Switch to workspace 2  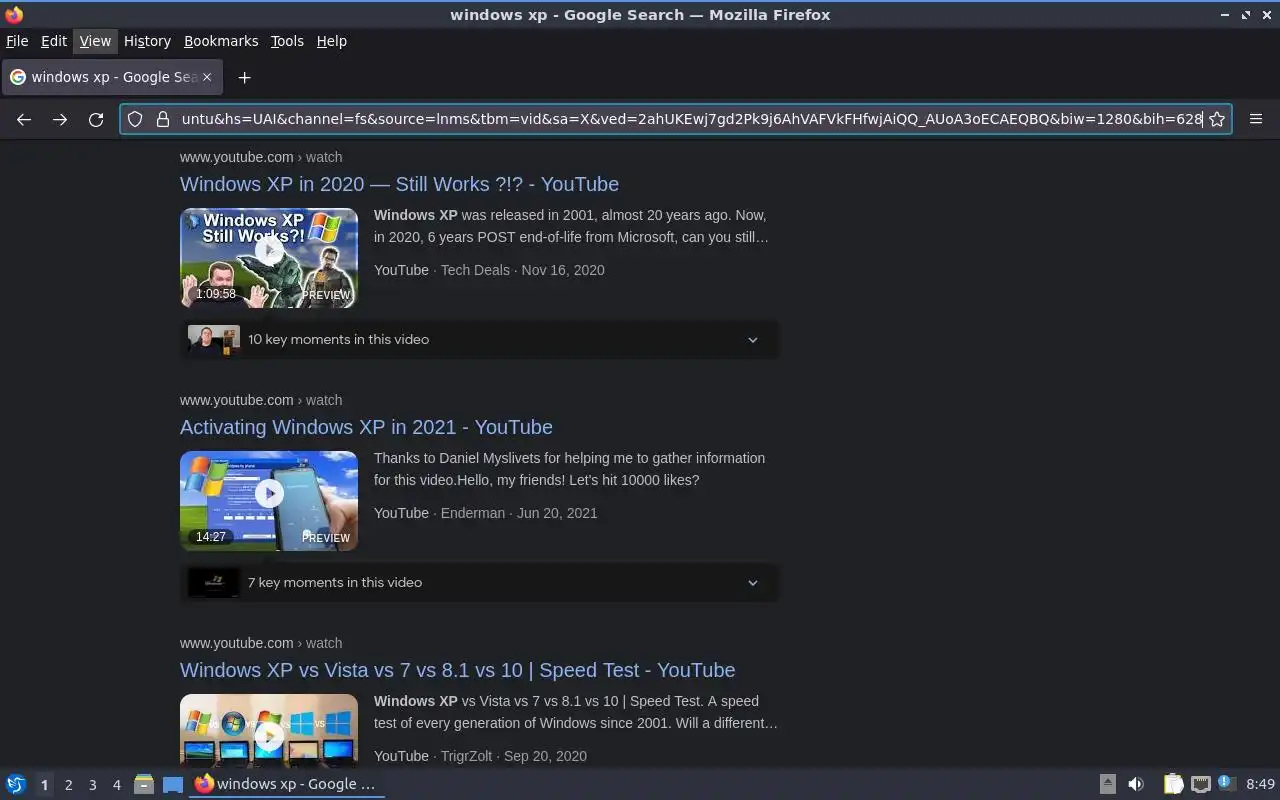pos(68,785)
